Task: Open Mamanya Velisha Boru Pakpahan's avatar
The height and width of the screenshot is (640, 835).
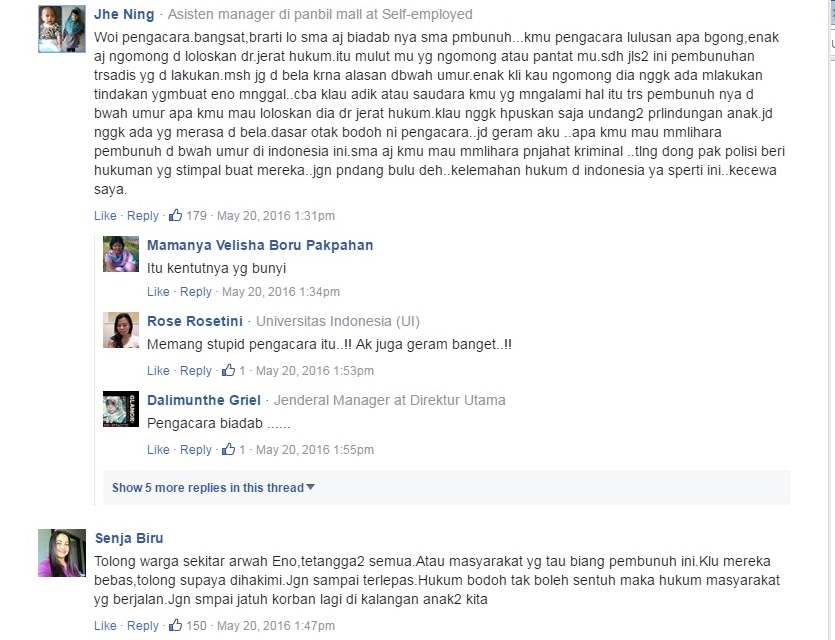Action: point(121,254)
